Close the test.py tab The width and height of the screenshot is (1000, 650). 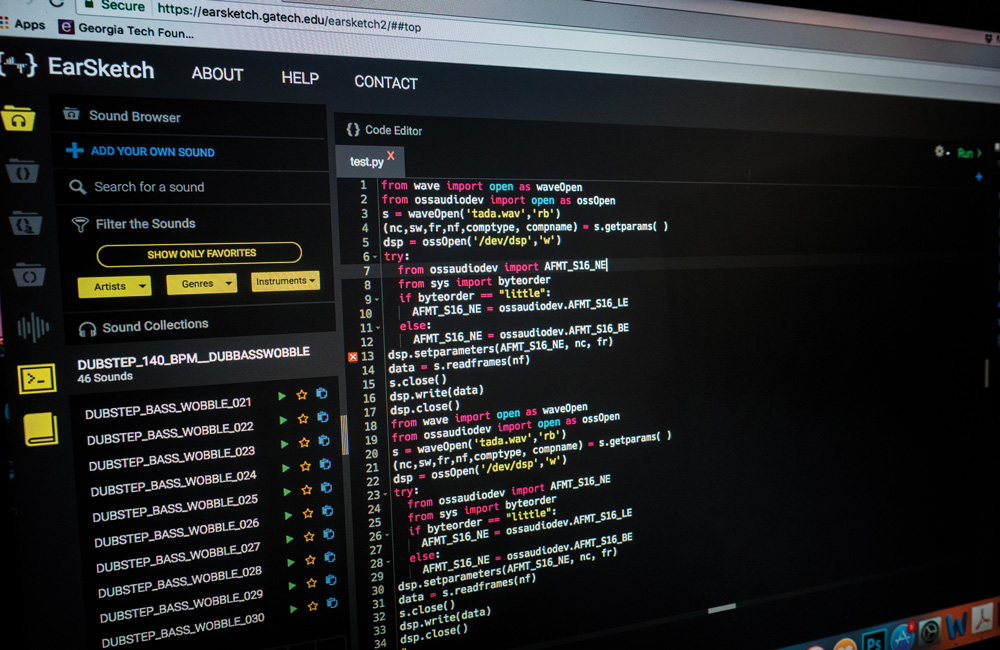click(391, 156)
